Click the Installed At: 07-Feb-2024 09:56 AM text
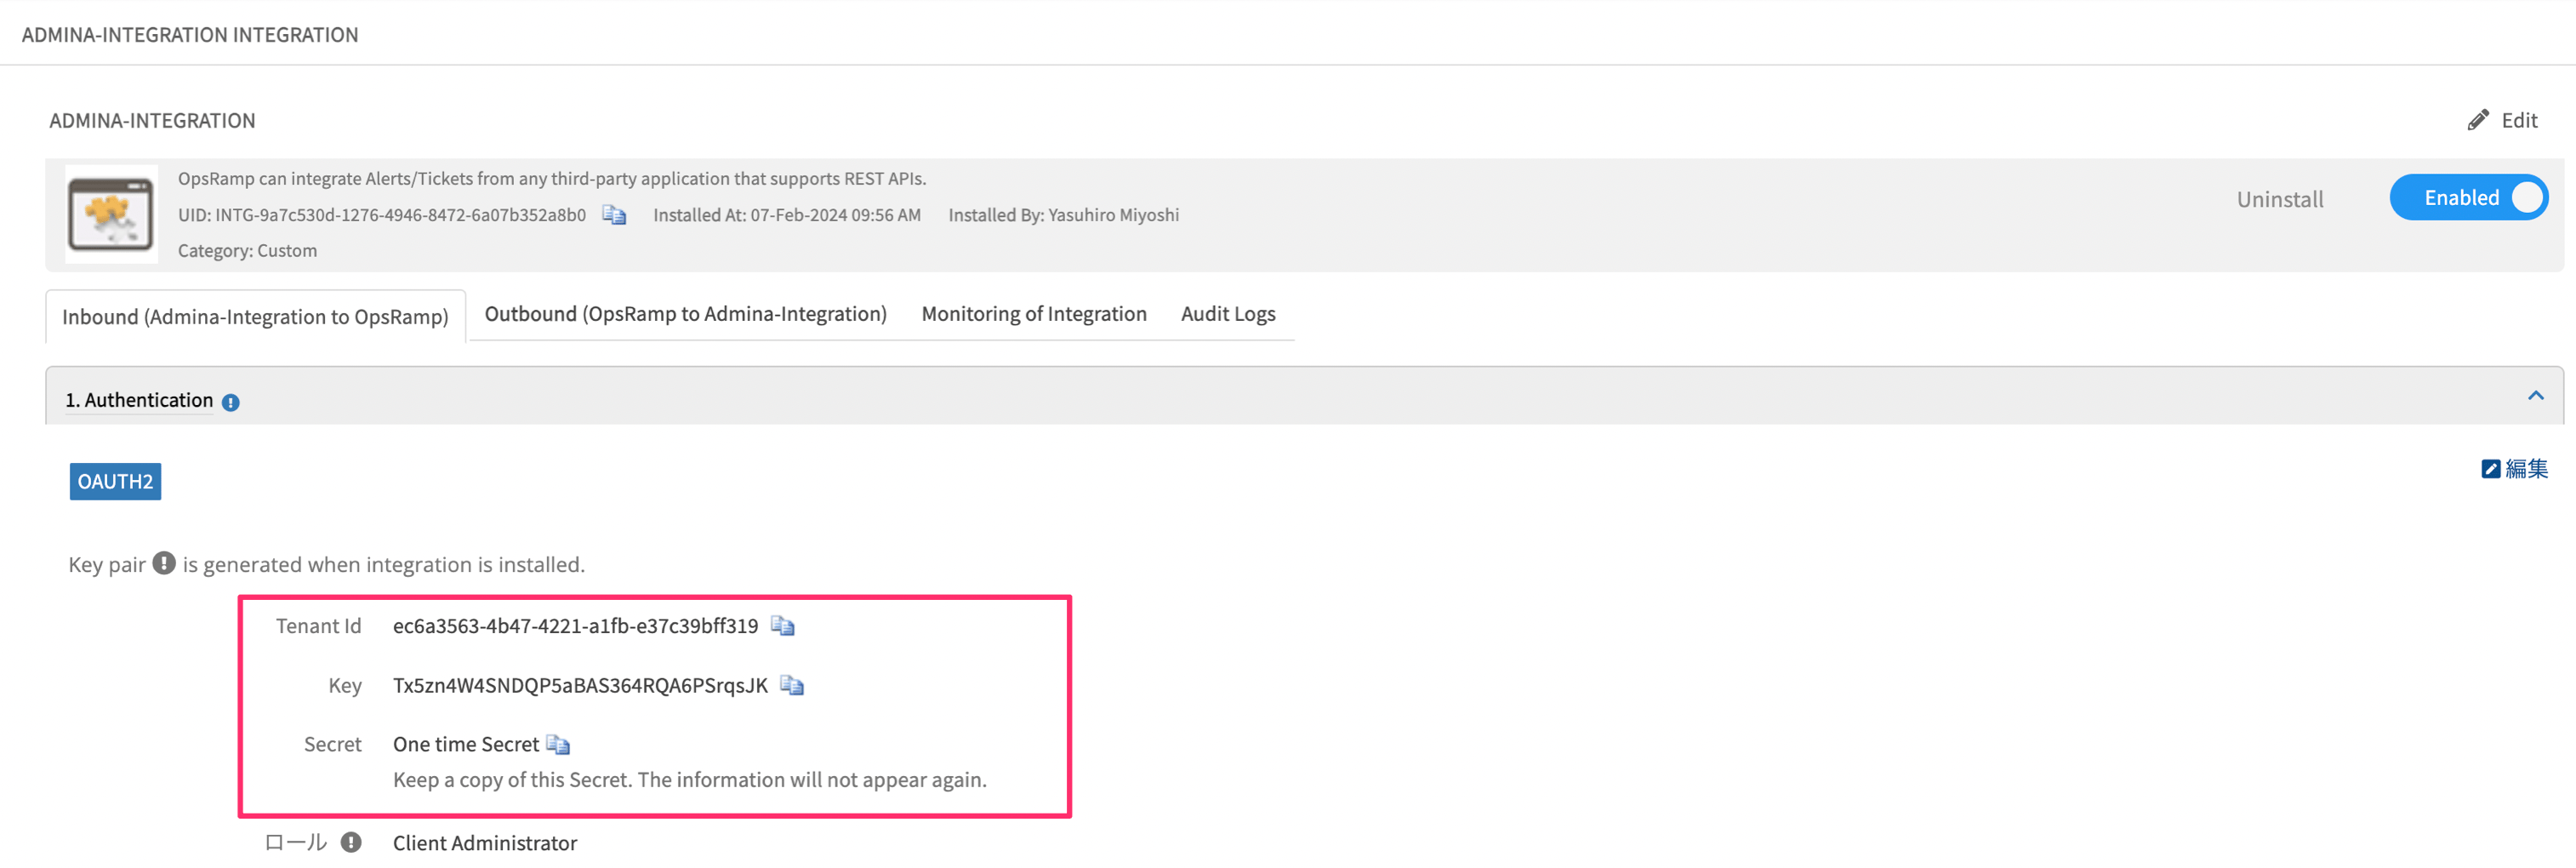The height and width of the screenshot is (868, 2576). pyautogui.click(x=787, y=215)
